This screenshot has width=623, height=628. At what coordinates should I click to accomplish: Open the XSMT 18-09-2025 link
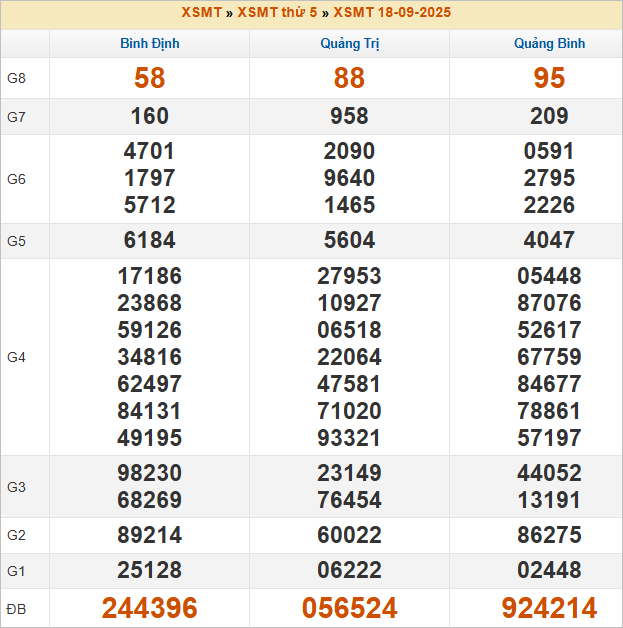coord(392,13)
